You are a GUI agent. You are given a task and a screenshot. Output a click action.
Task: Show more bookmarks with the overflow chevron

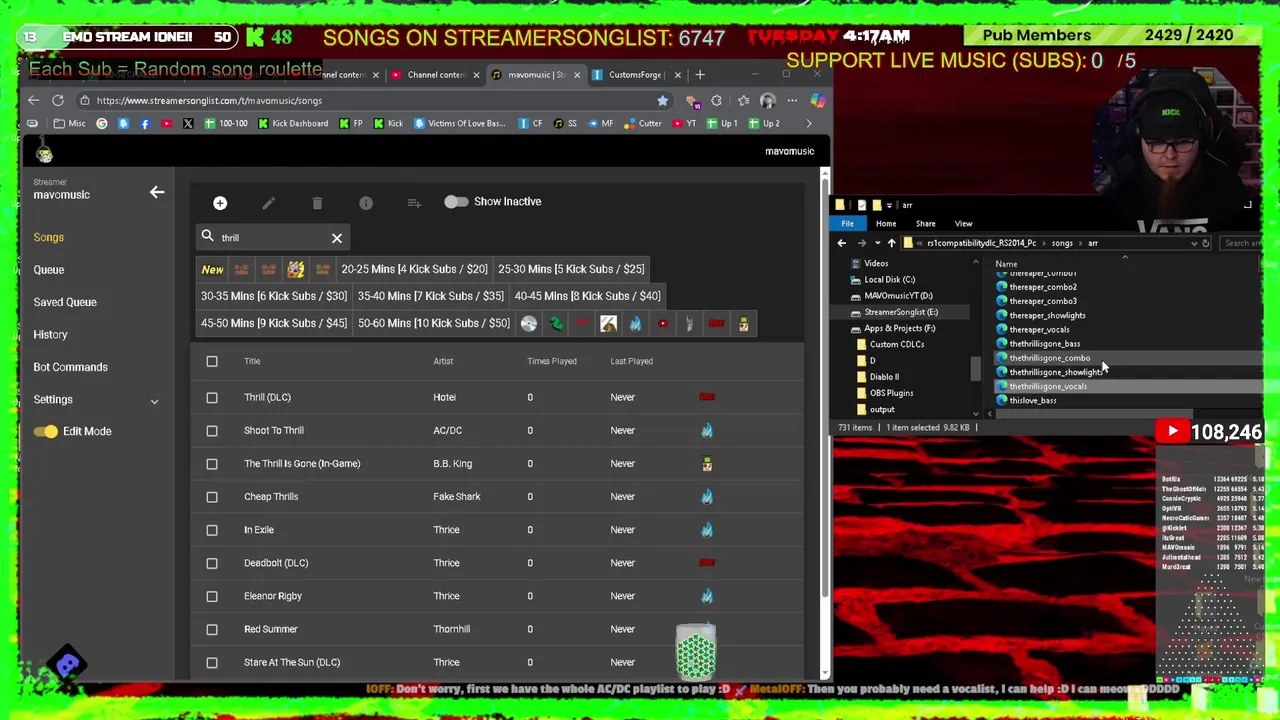tap(809, 123)
